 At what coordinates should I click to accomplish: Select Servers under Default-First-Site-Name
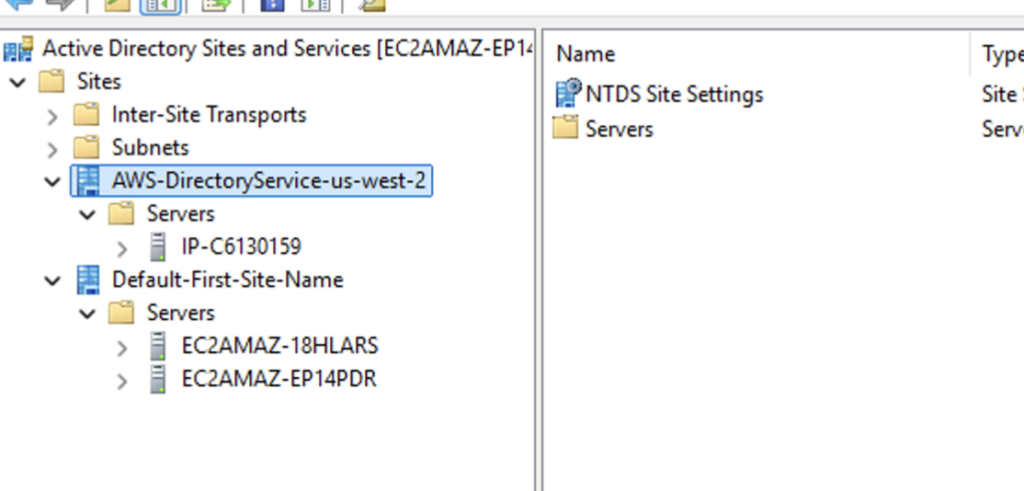(180, 313)
